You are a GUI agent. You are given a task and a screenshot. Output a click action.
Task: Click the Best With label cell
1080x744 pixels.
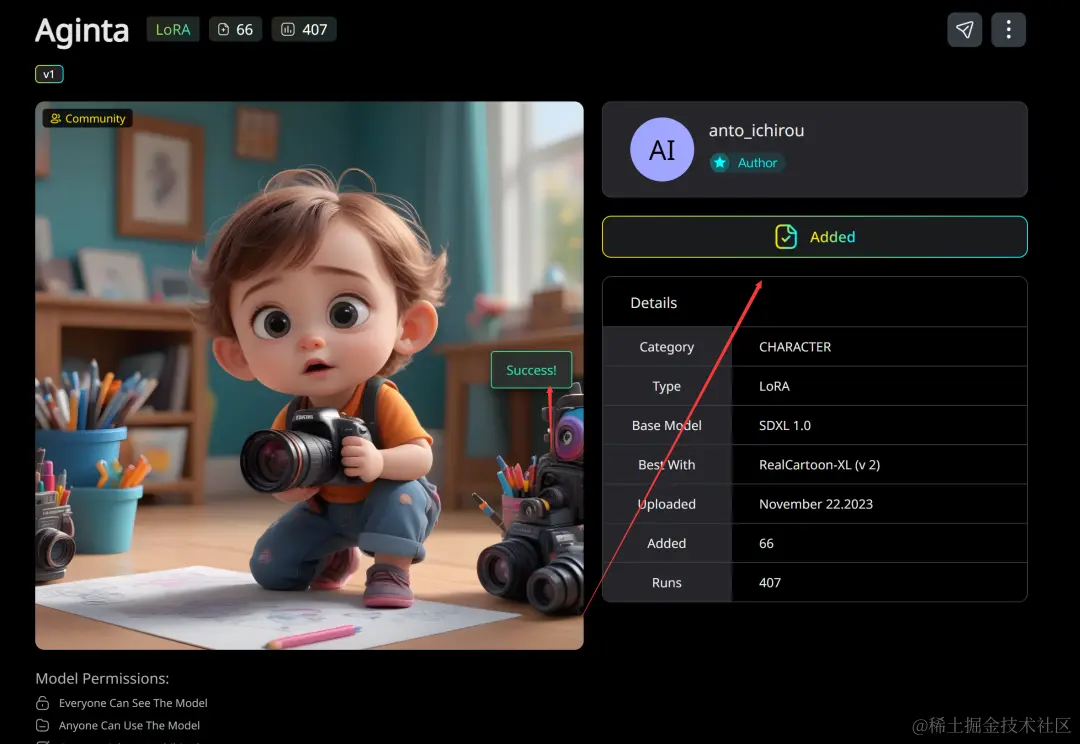pyautogui.click(x=667, y=465)
